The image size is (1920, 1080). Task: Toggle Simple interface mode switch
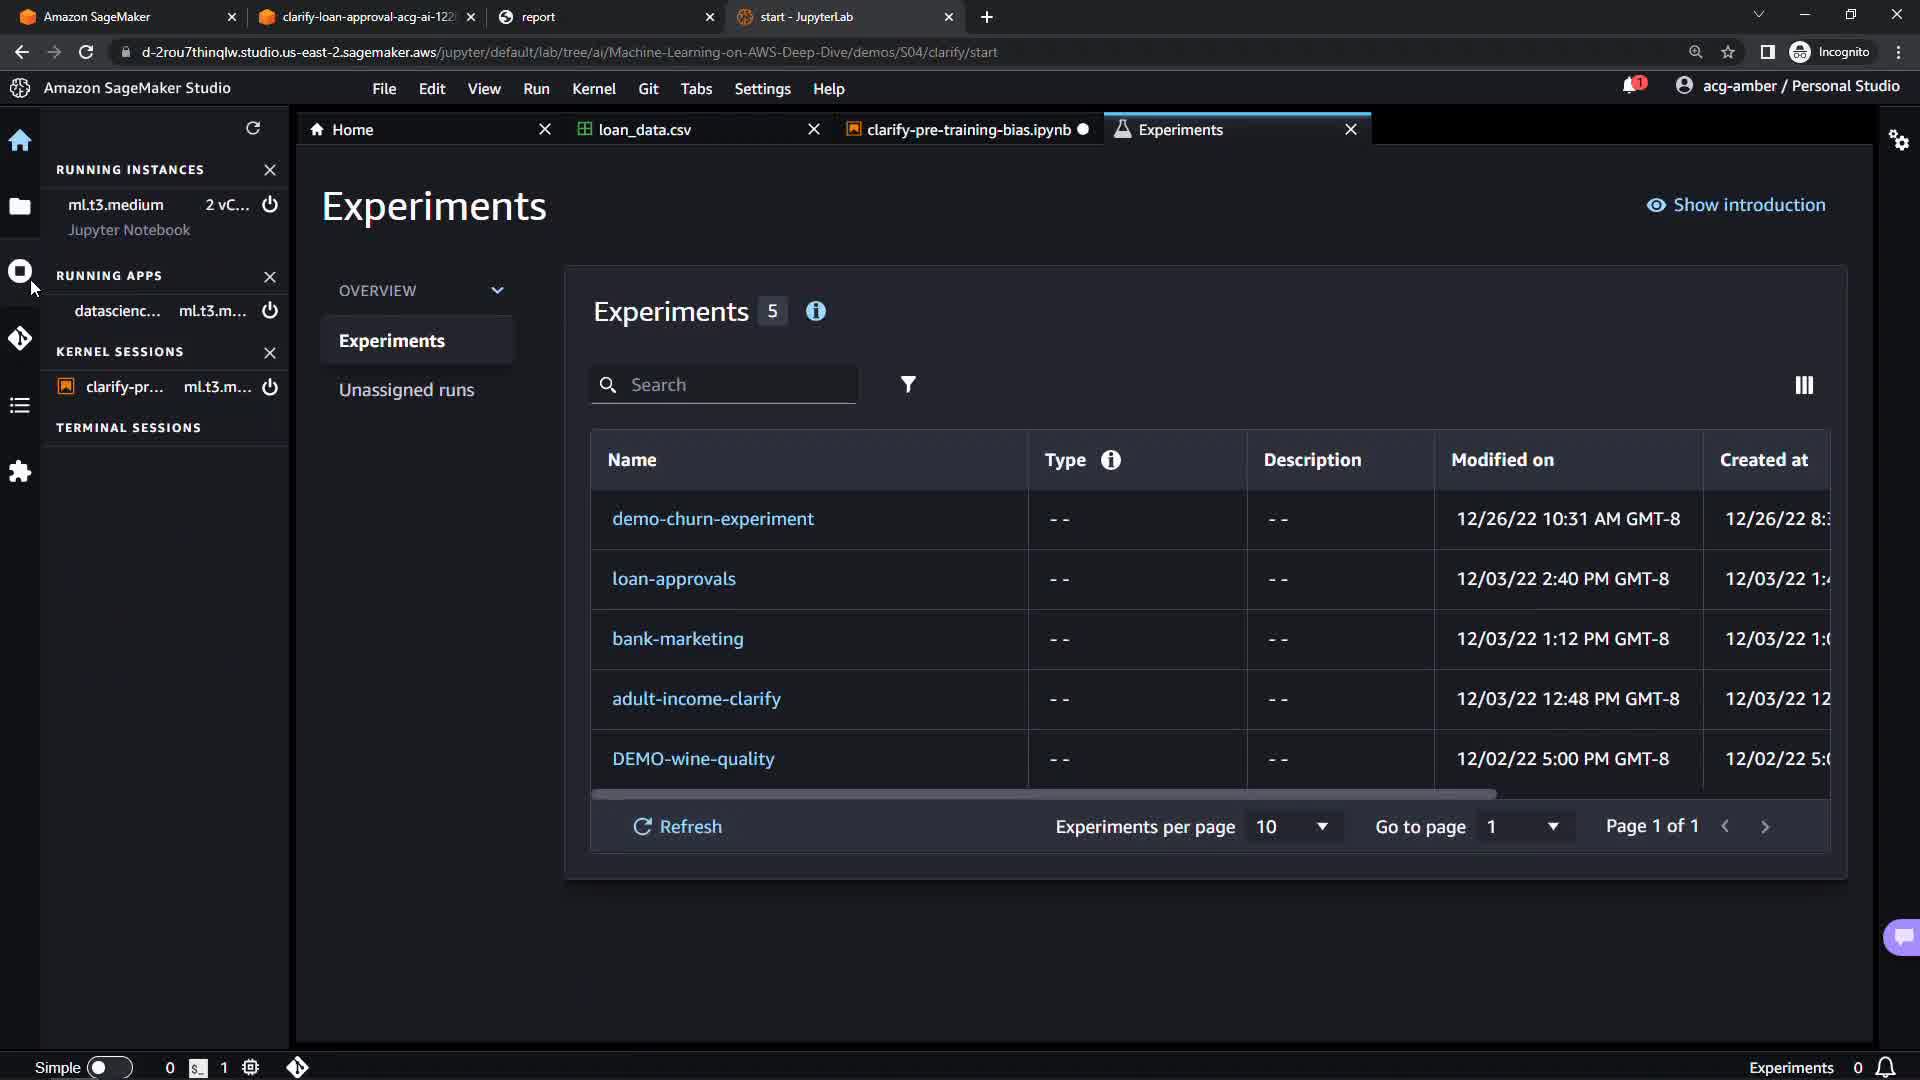(x=109, y=1067)
